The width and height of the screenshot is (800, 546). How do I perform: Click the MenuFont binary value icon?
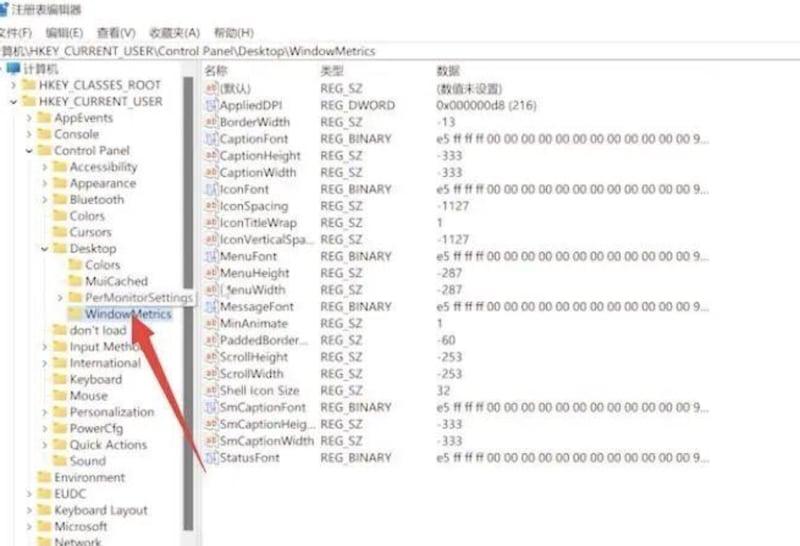(211, 256)
